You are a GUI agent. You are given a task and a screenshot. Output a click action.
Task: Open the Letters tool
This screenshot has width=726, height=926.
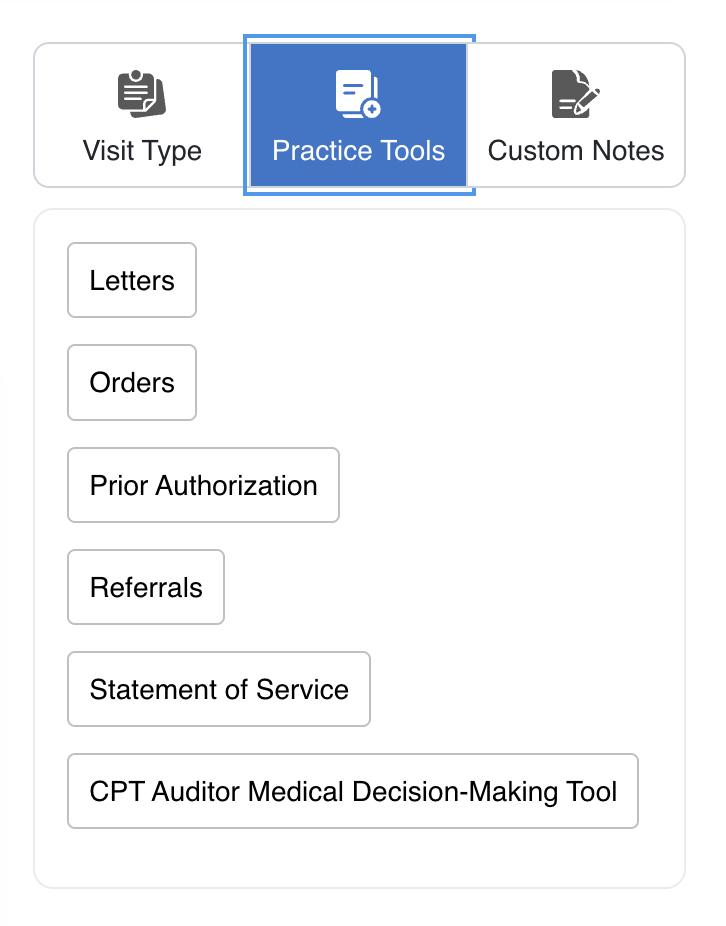(132, 281)
